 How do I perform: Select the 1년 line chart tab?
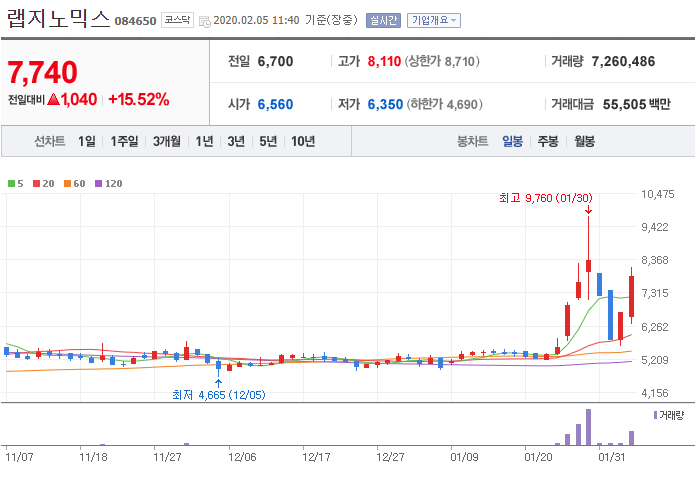204,141
